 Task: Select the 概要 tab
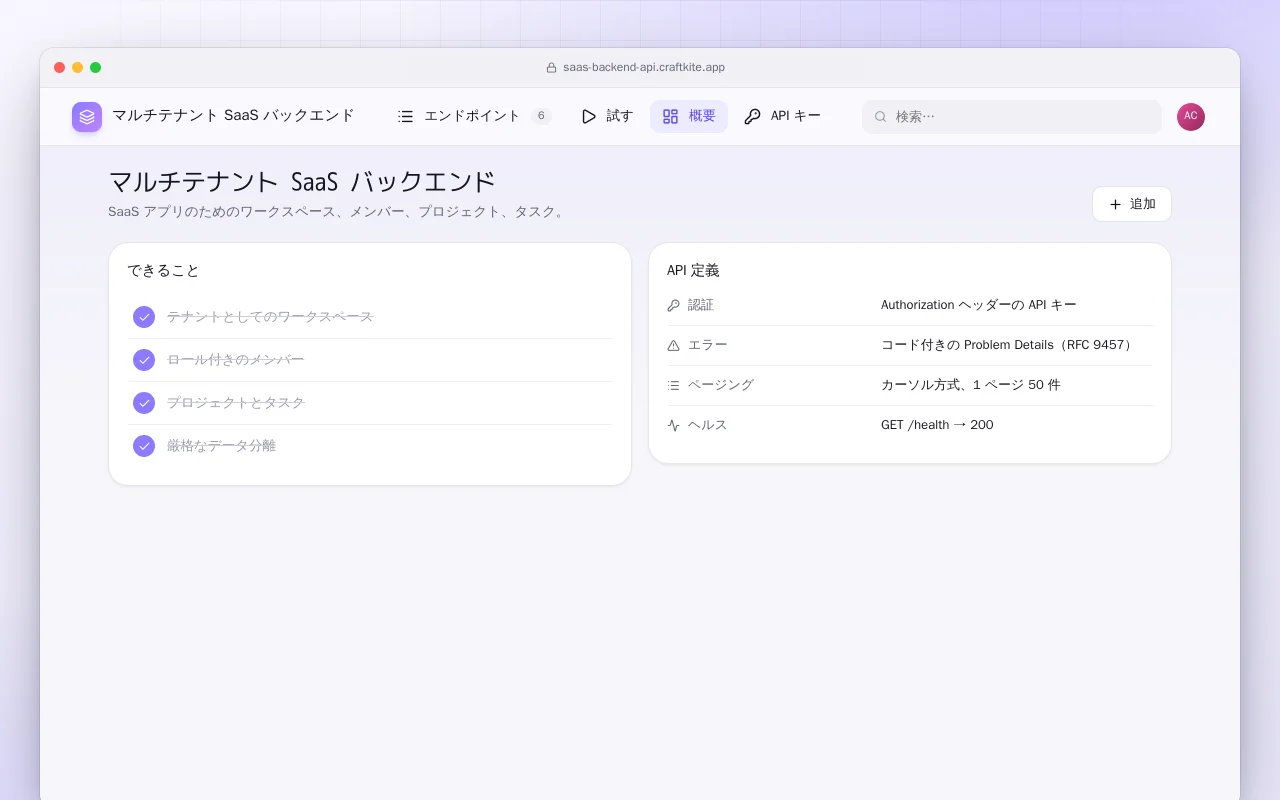click(x=689, y=117)
